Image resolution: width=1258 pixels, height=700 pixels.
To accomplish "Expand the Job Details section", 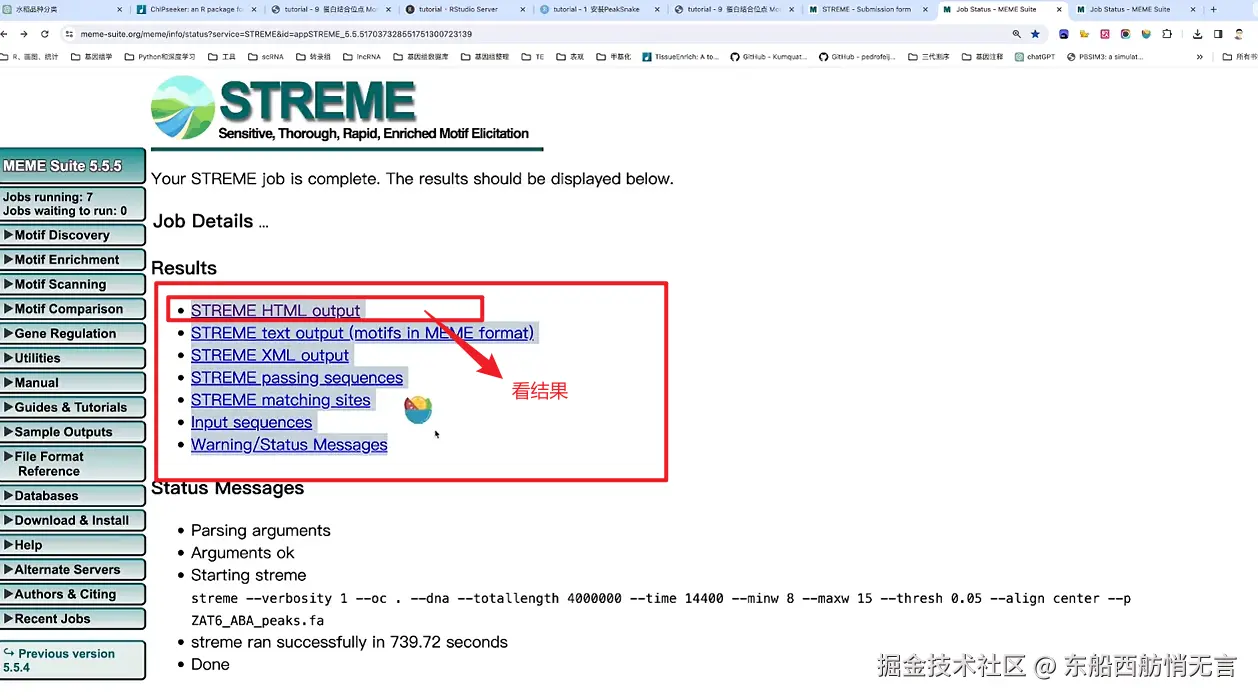I will pos(210,222).
